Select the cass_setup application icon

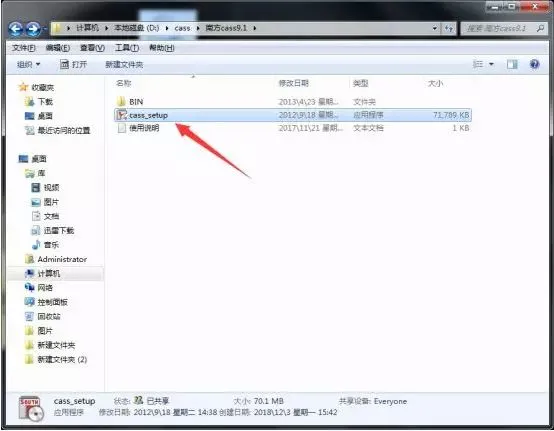coord(122,115)
